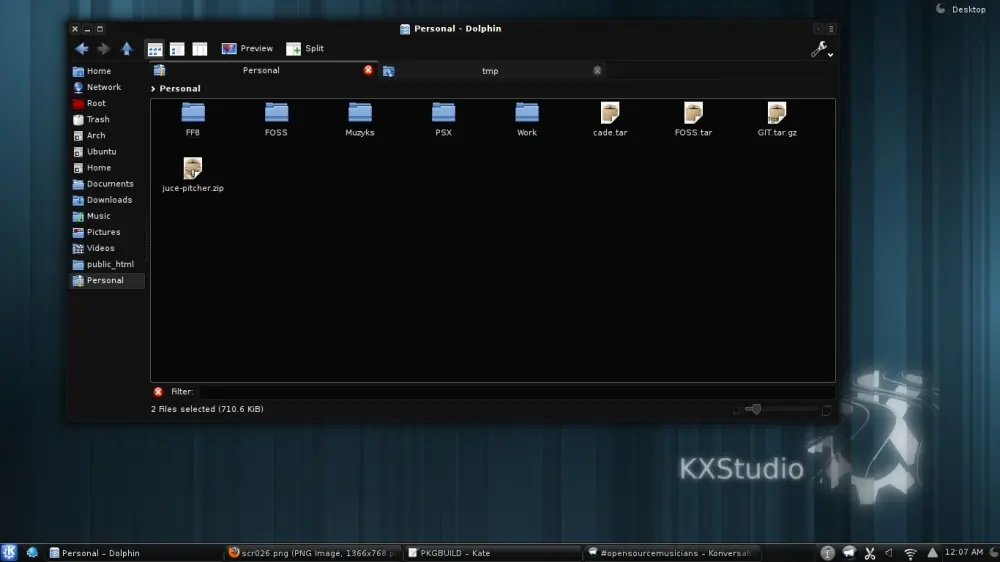Close the Personal tab
Viewport: 1000px width, 562px height.
368,70
